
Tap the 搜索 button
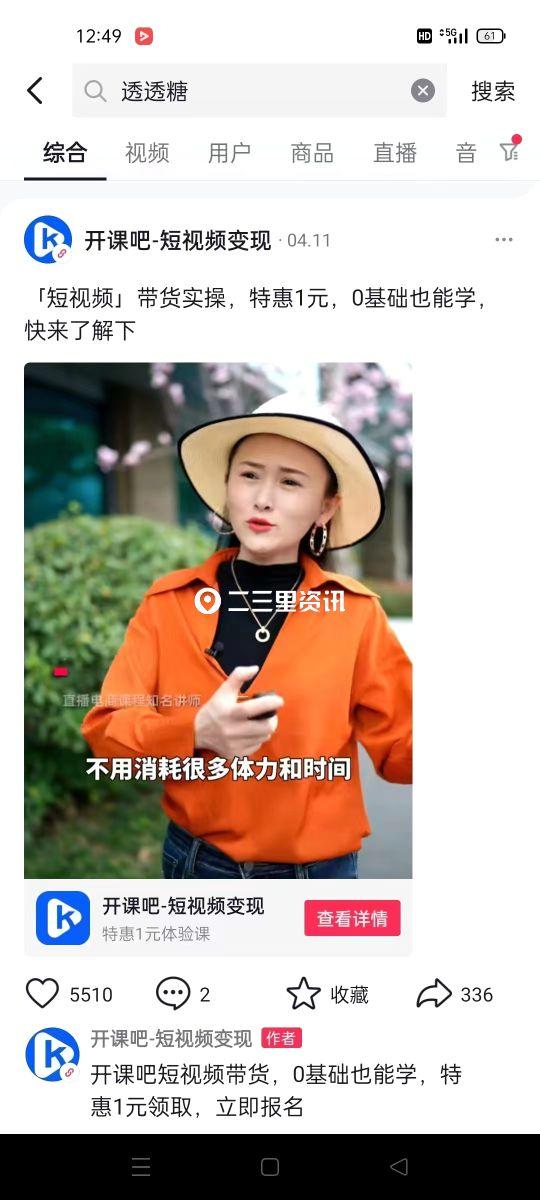click(x=493, y=91)
